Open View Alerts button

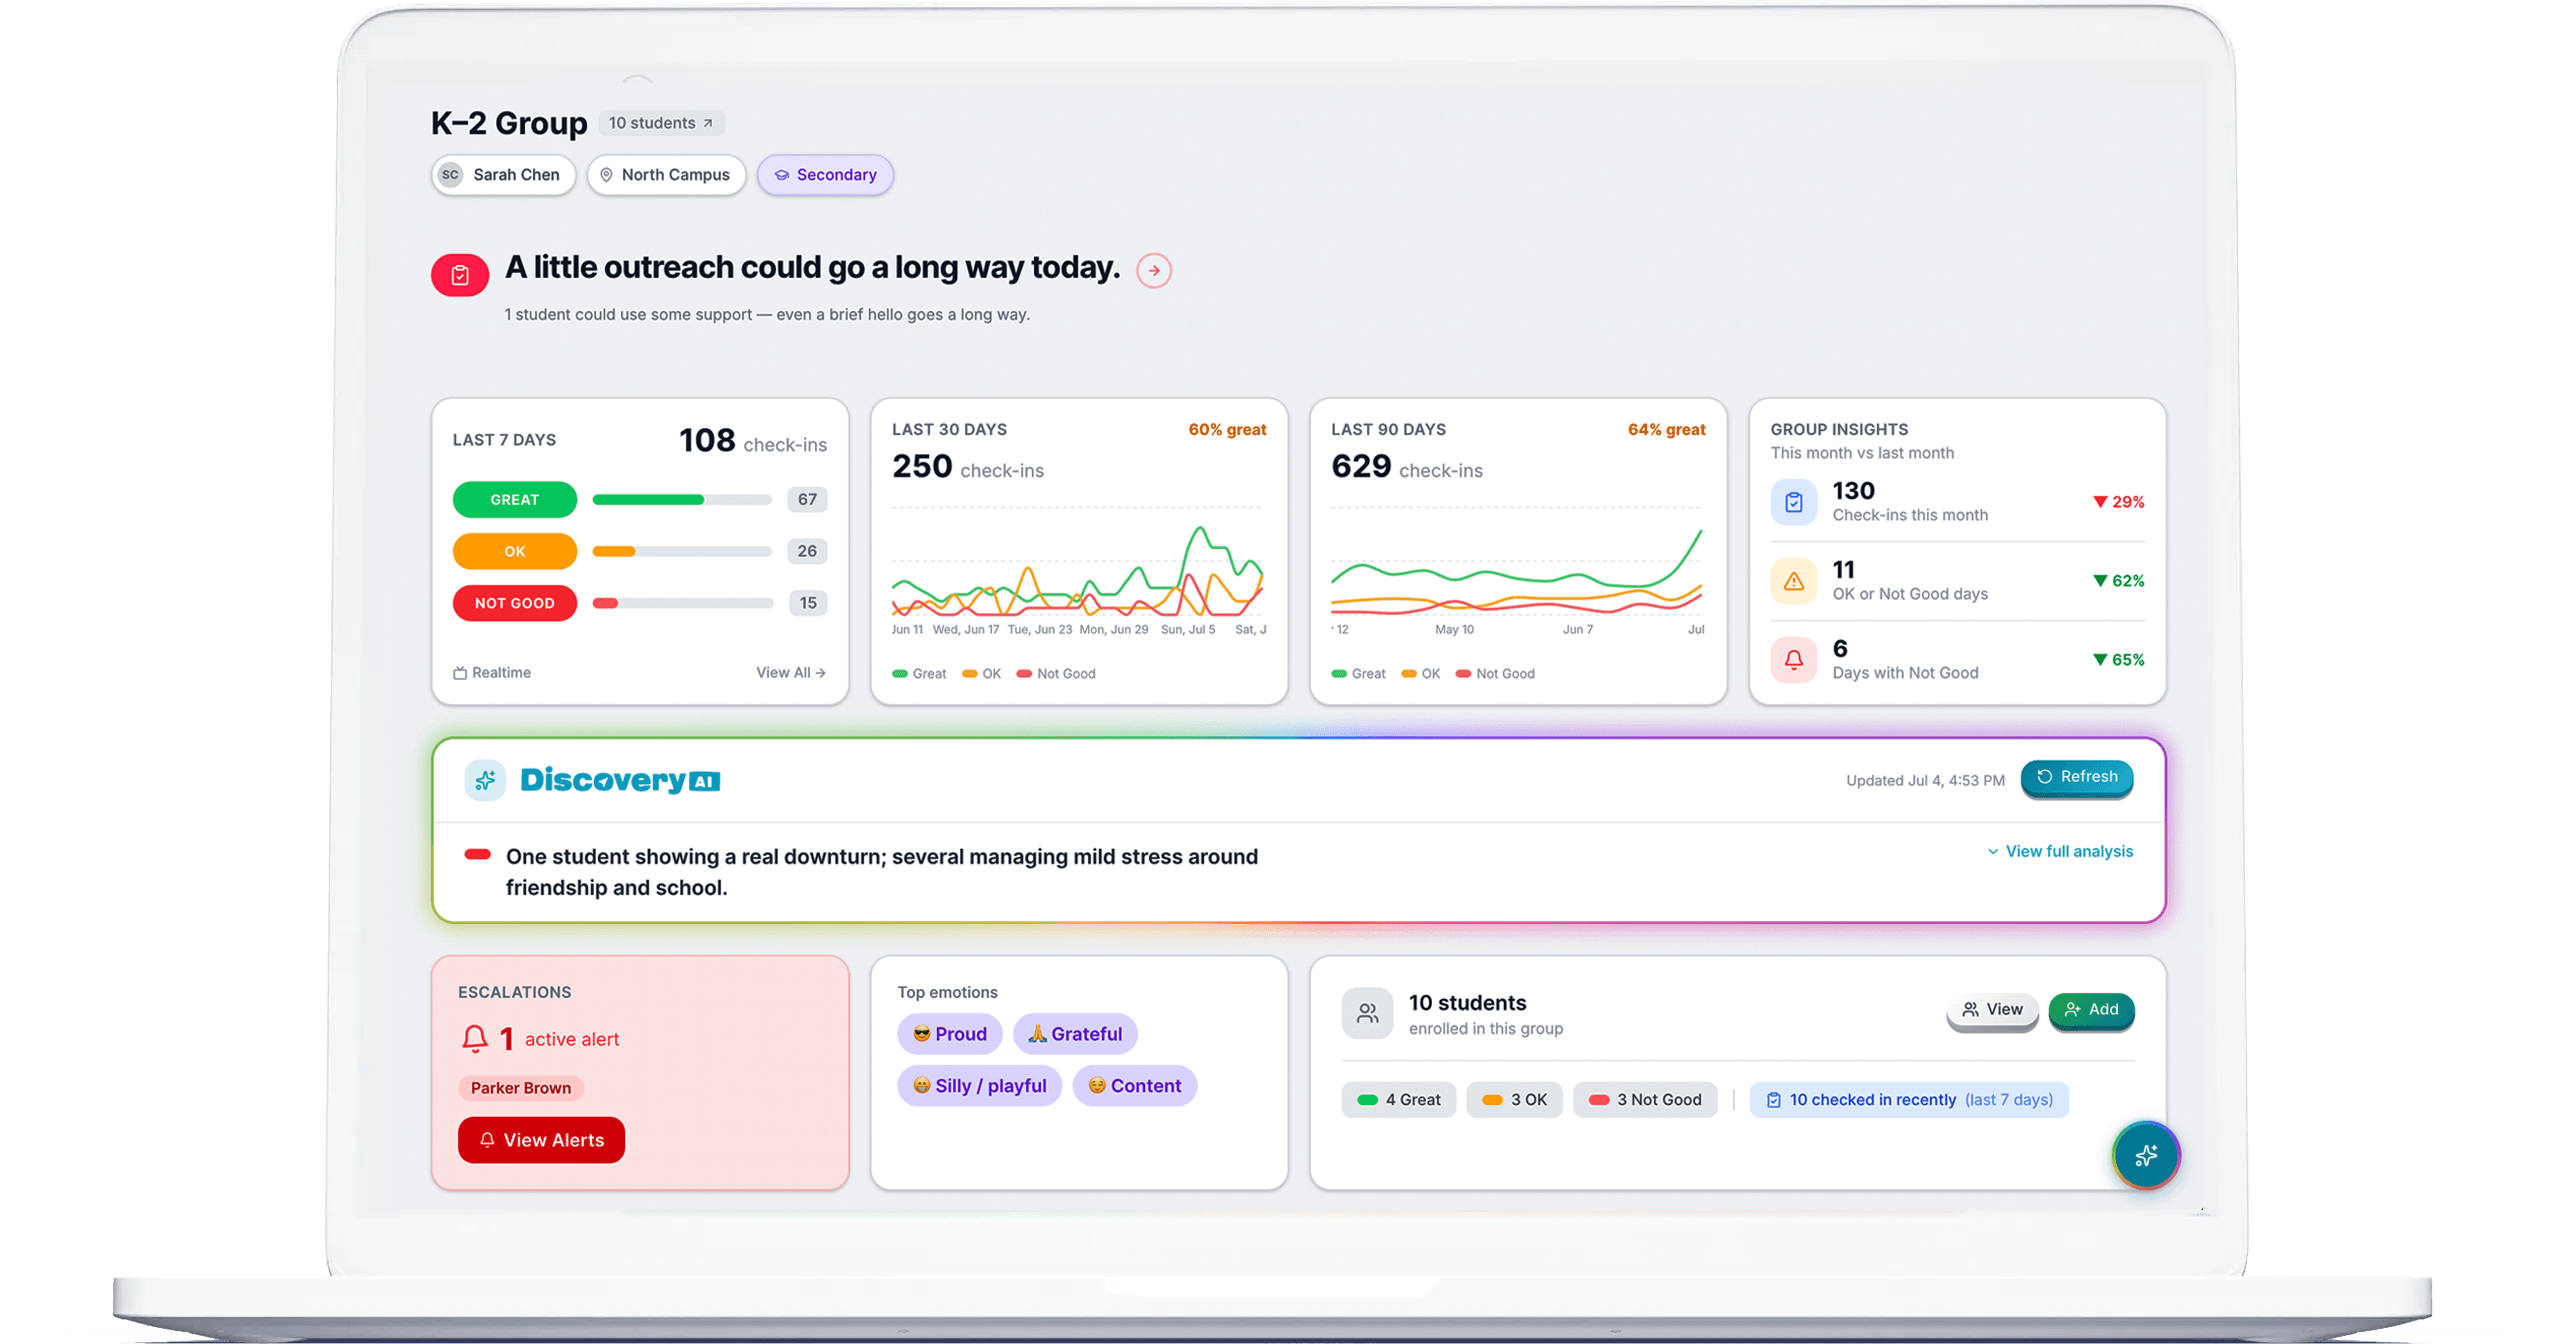tap(540, 1140)
